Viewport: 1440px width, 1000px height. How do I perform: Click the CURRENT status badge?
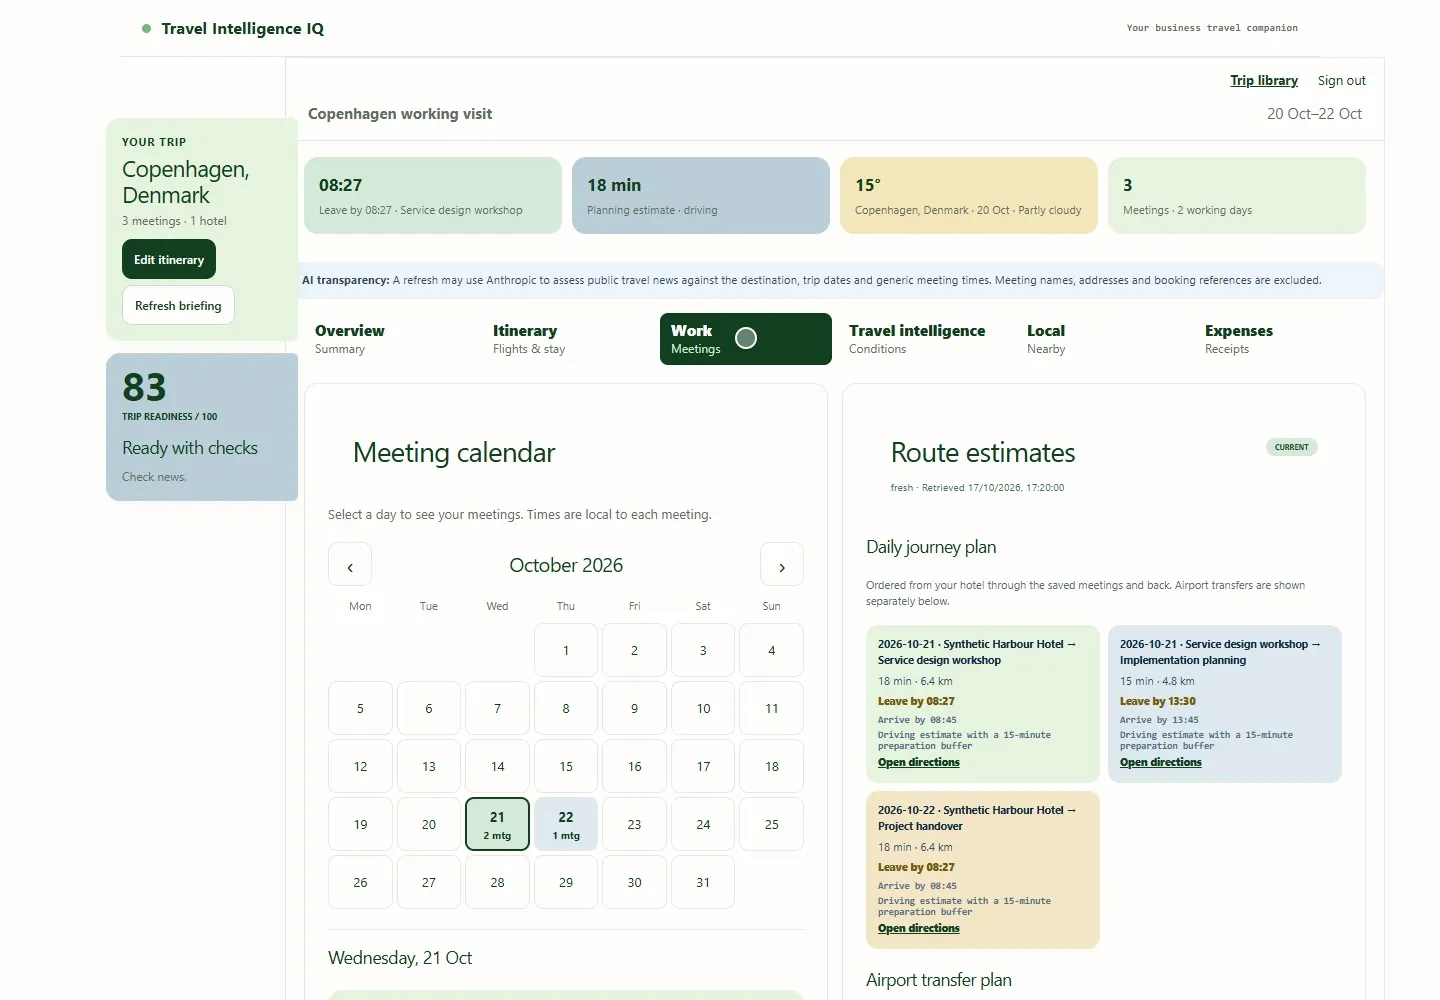1292,447
